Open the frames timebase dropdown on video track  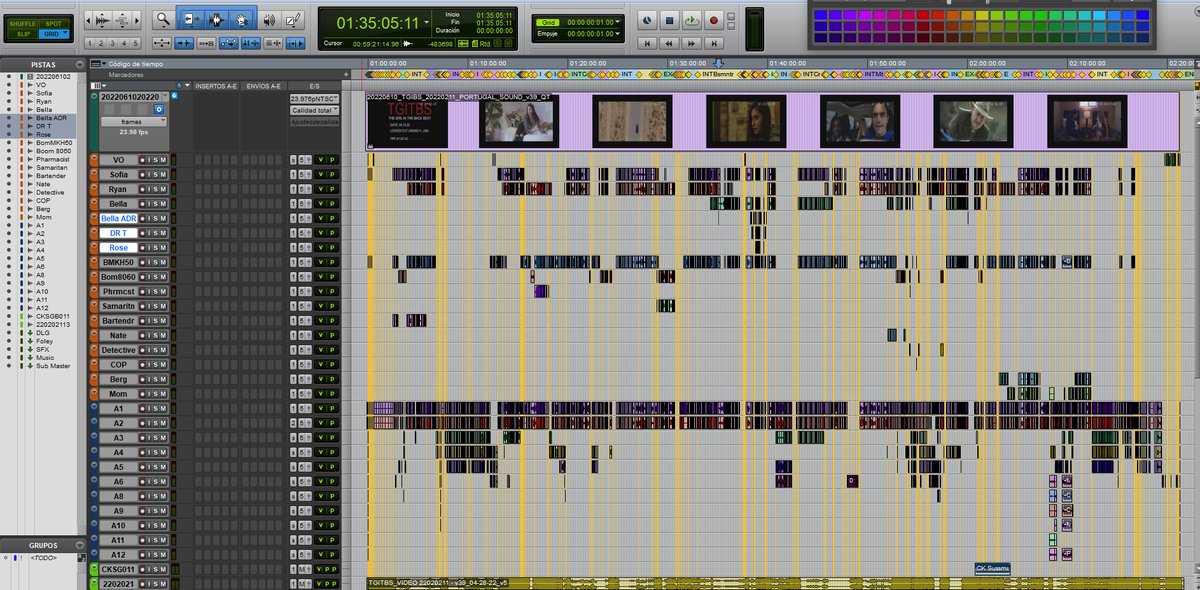pos(134,122)
